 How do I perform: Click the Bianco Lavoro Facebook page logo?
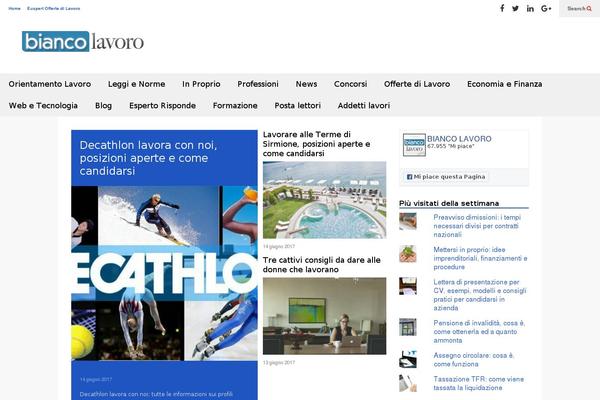(x=414, y=145)
